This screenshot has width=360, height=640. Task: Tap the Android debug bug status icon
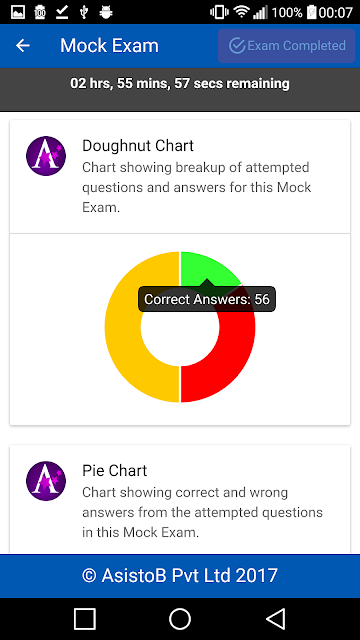pyautogui.click(x=106, y=12)
